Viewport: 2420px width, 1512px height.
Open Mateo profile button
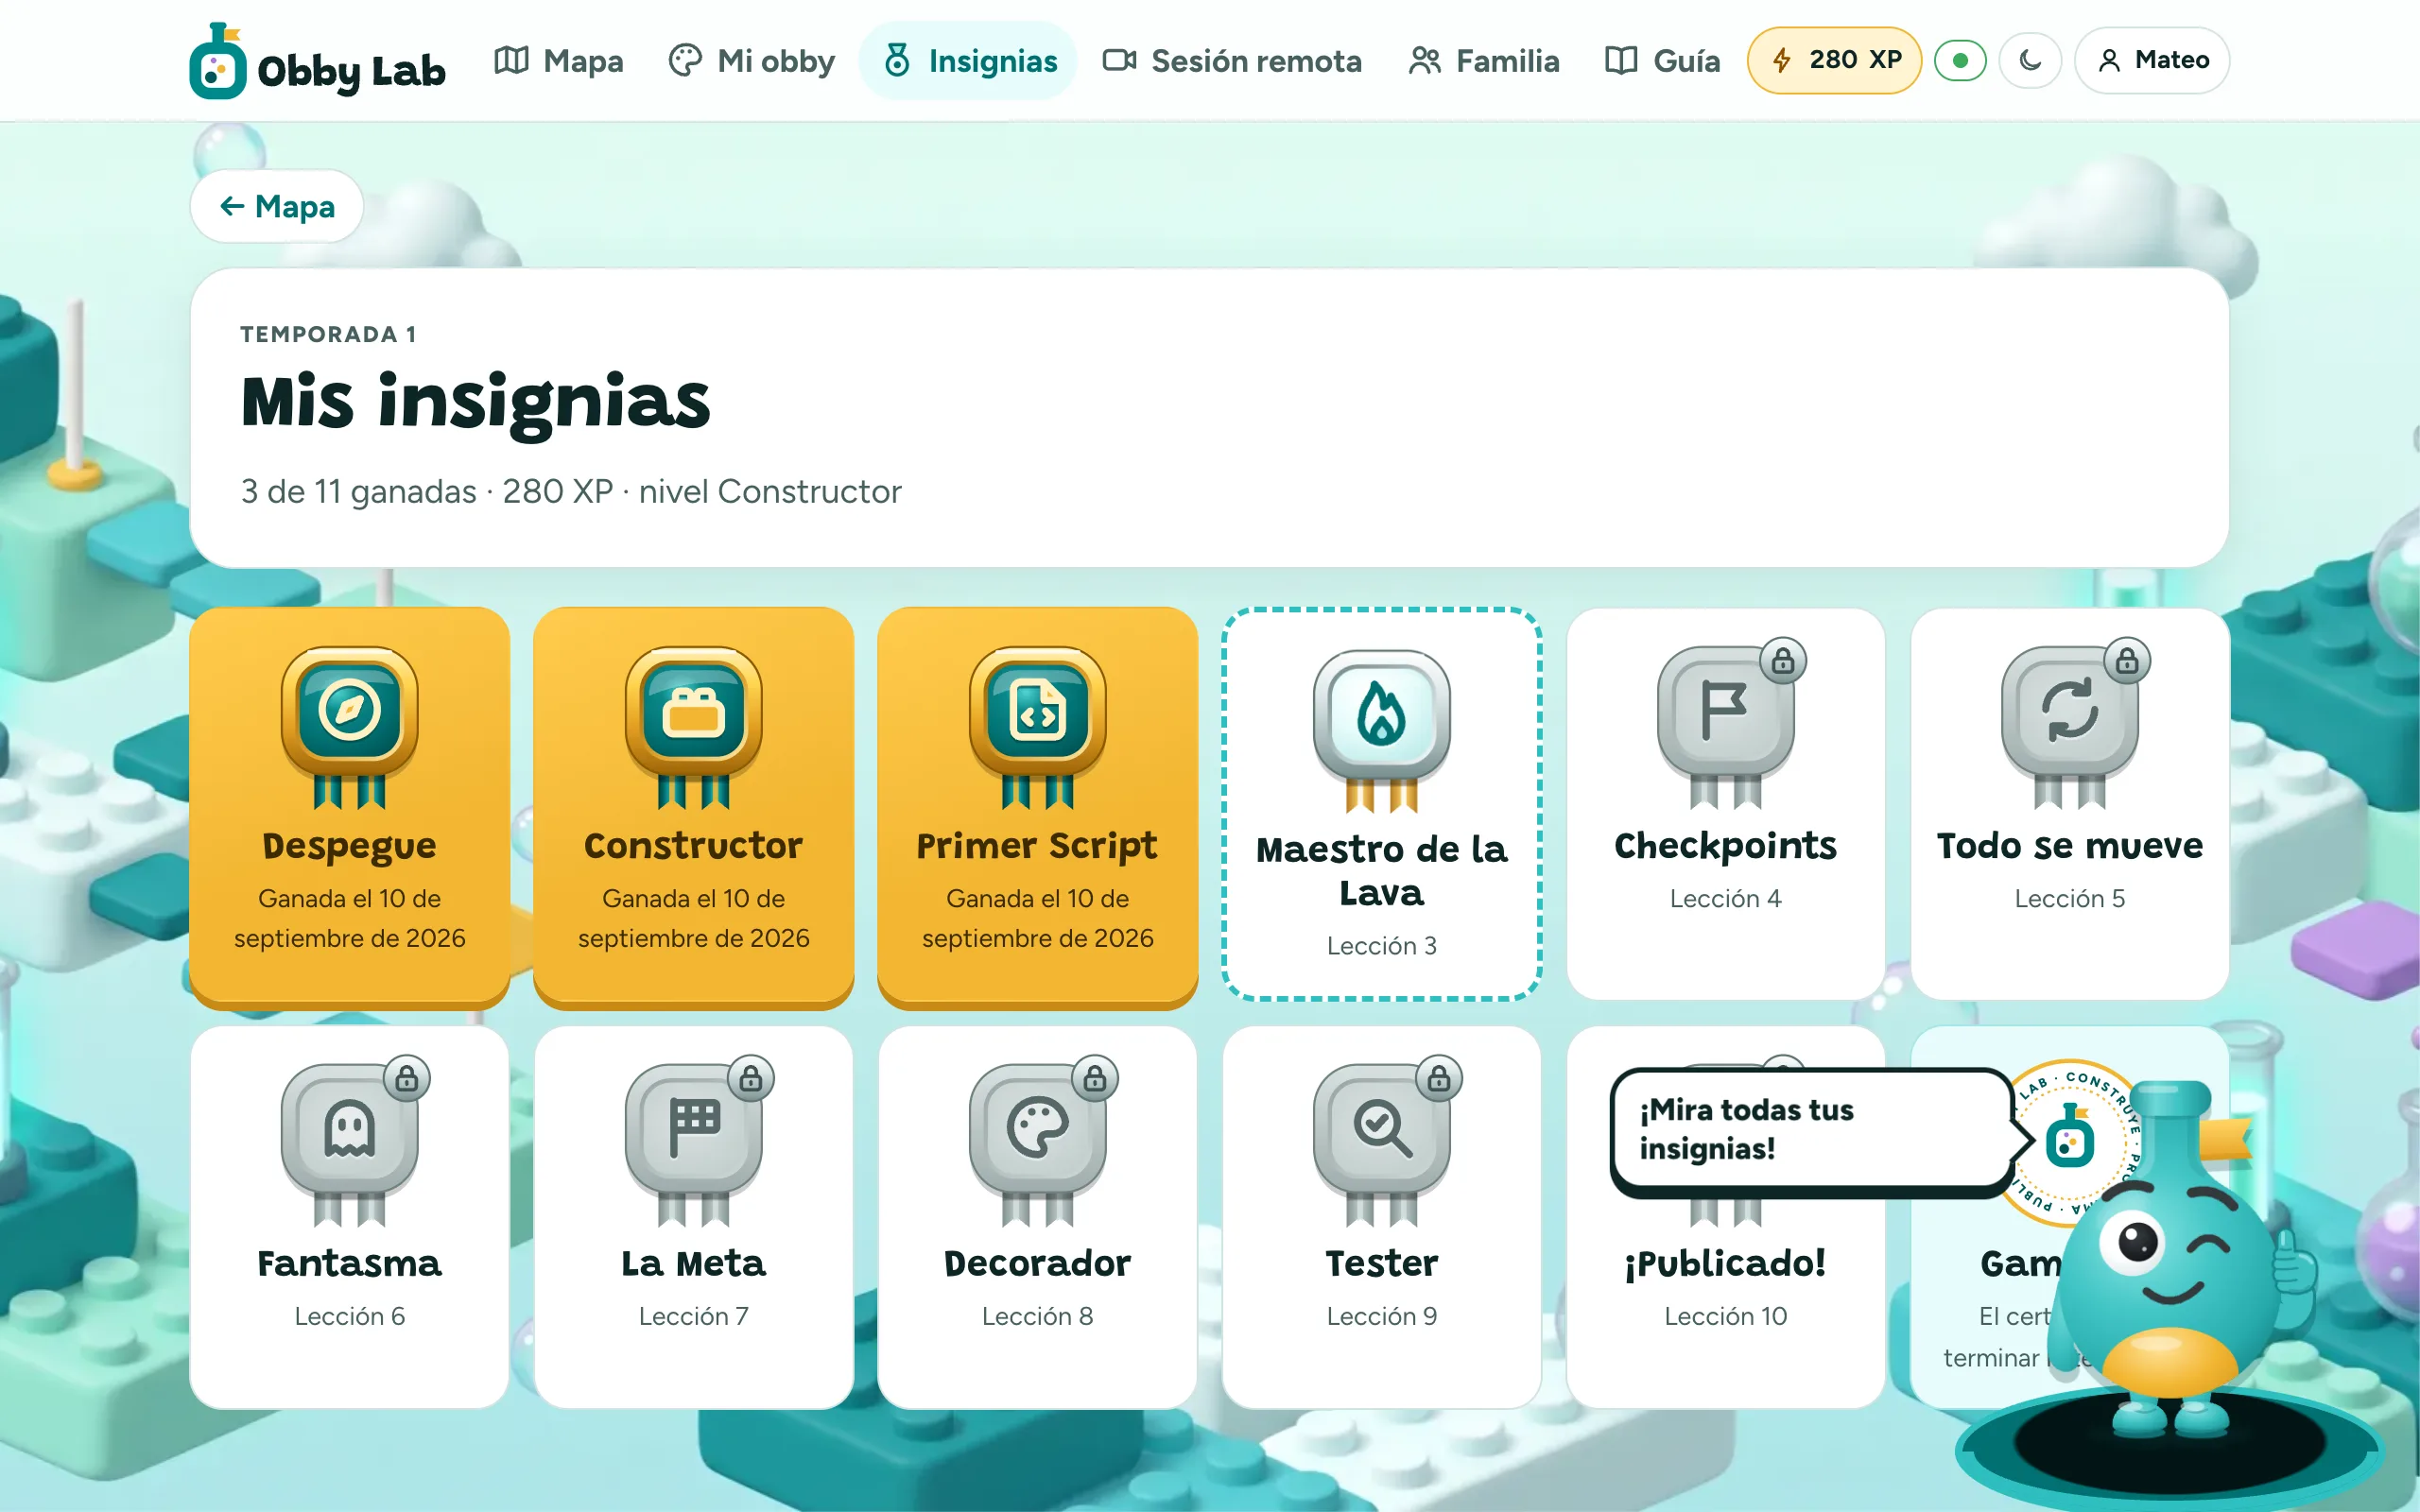[x=2152, y=60]
